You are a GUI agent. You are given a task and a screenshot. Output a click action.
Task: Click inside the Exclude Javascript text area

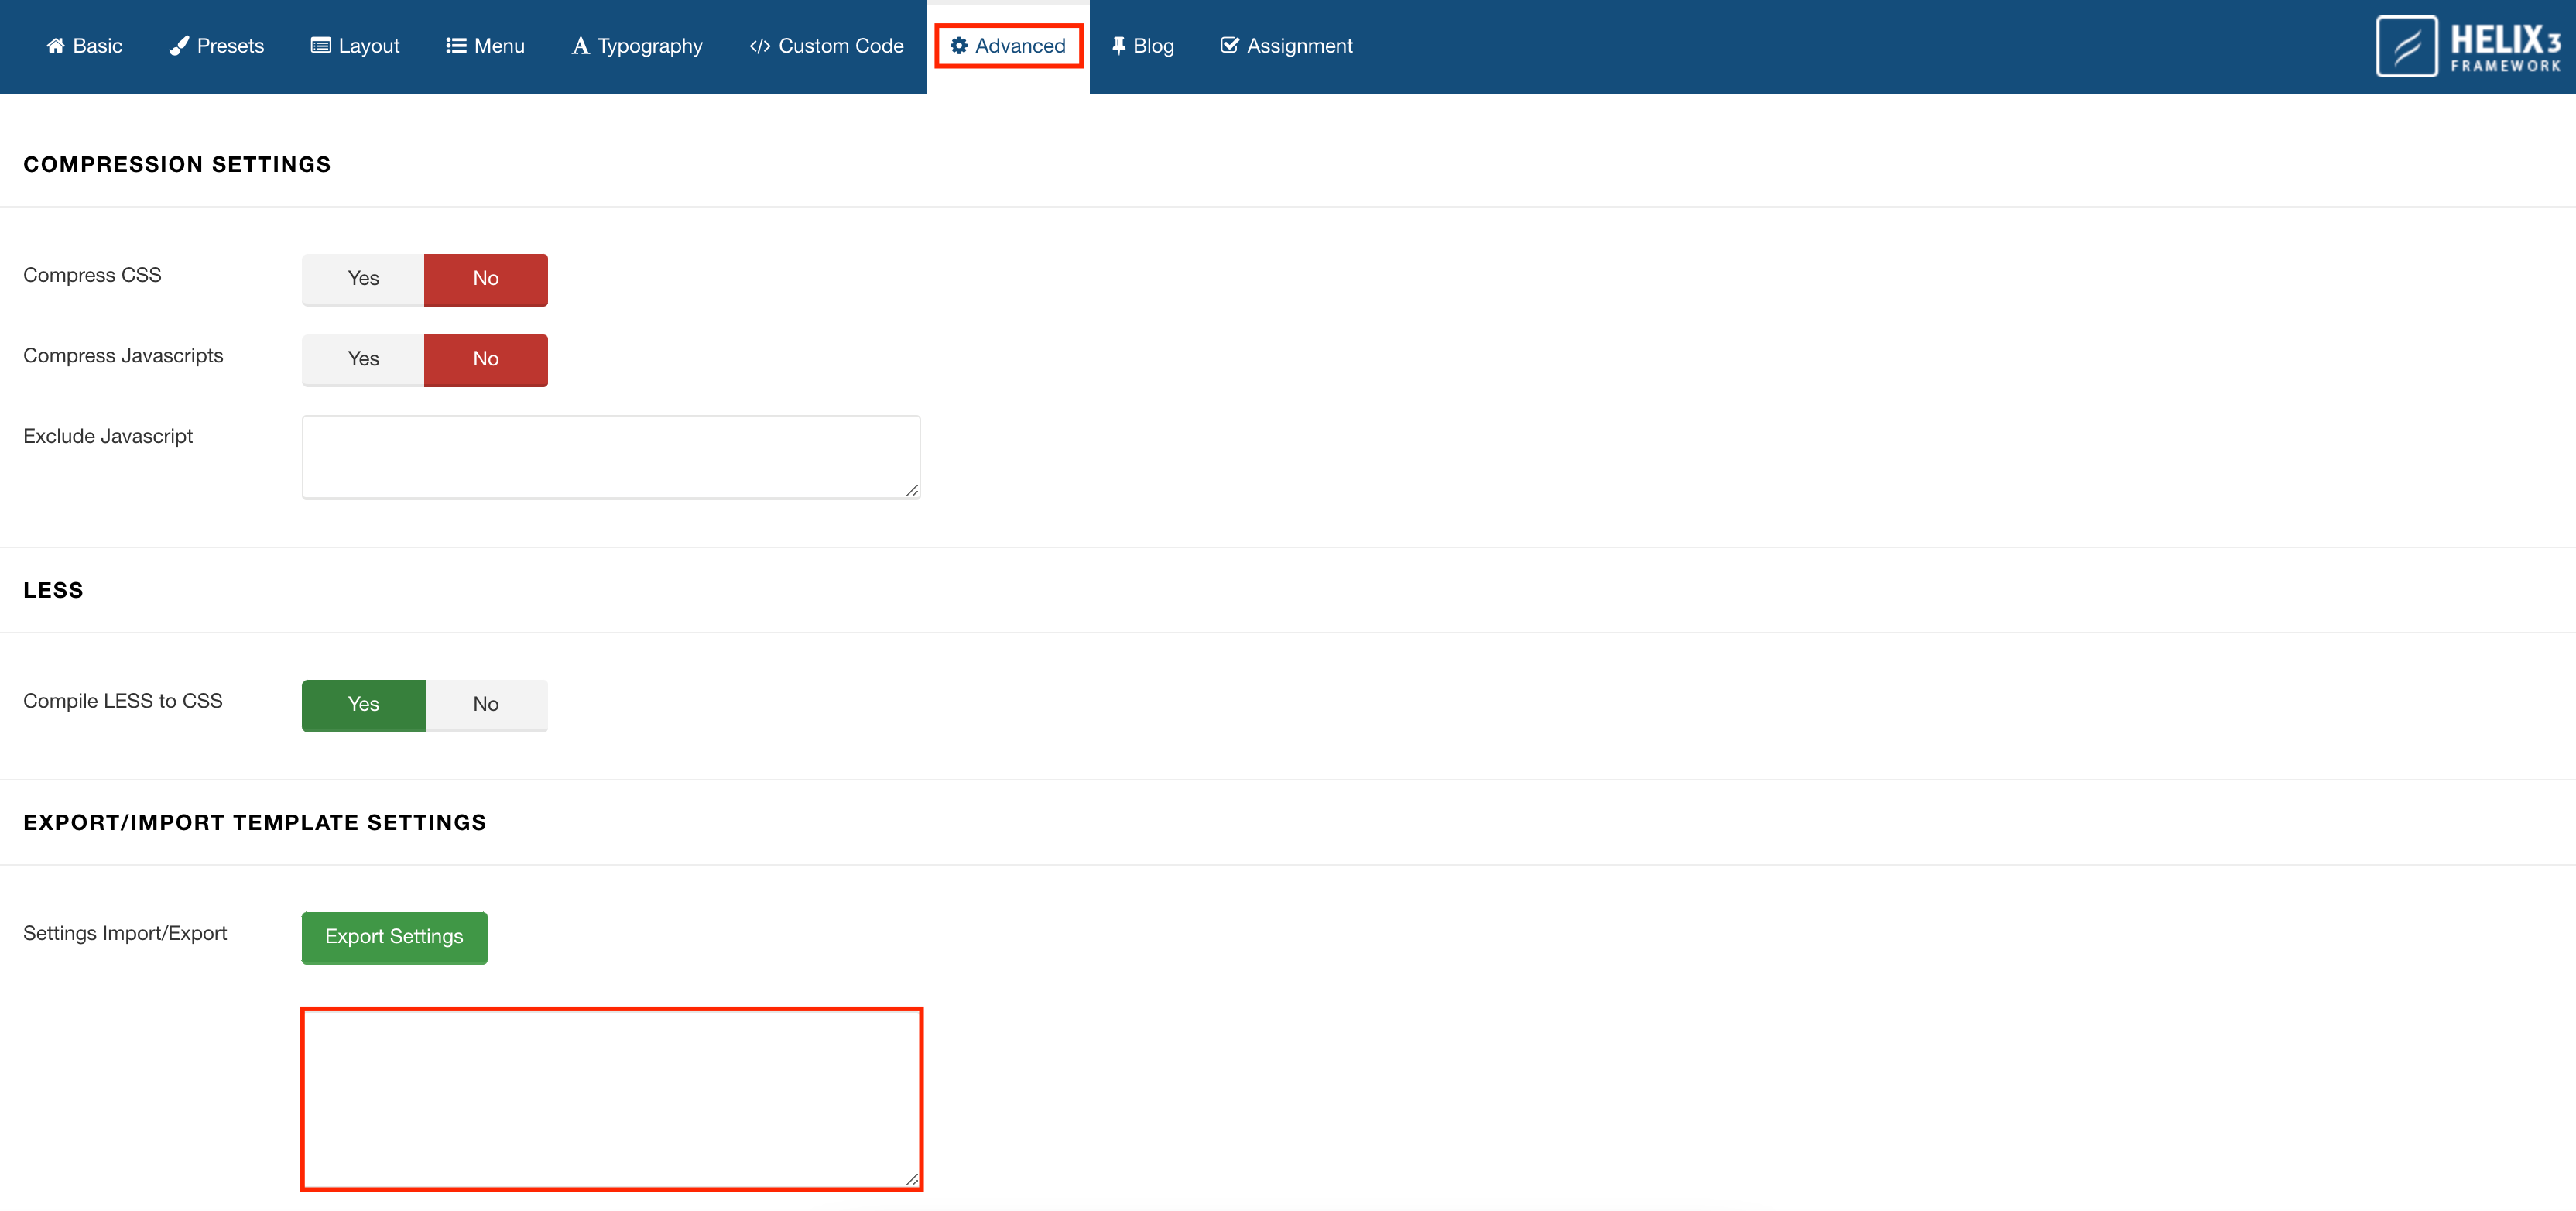[x=610, y=456]
